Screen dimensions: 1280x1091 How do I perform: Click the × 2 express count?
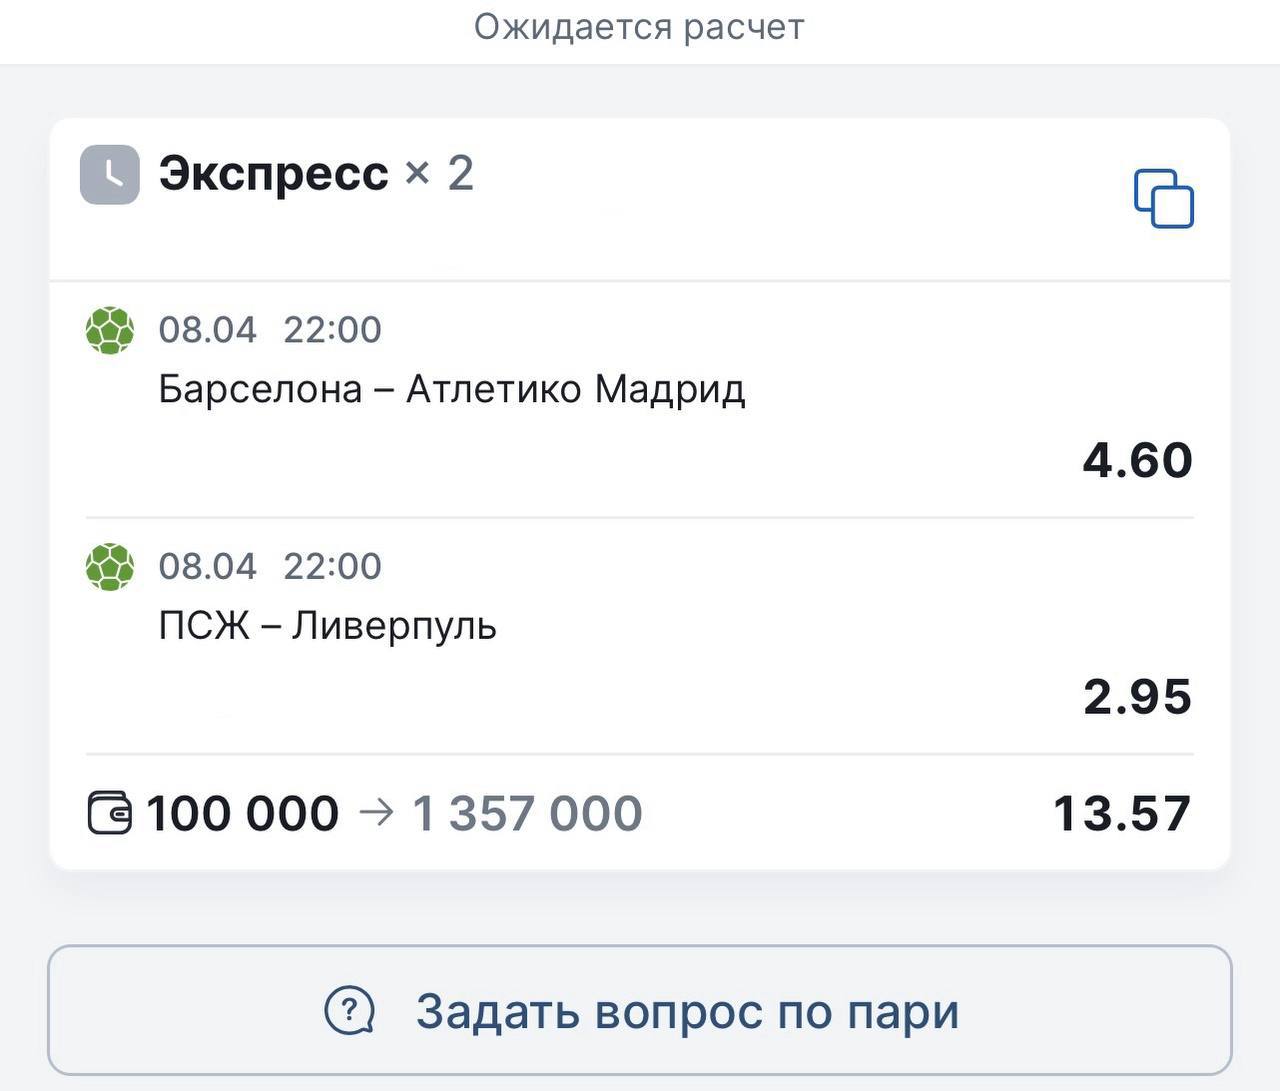click(439, 174)
